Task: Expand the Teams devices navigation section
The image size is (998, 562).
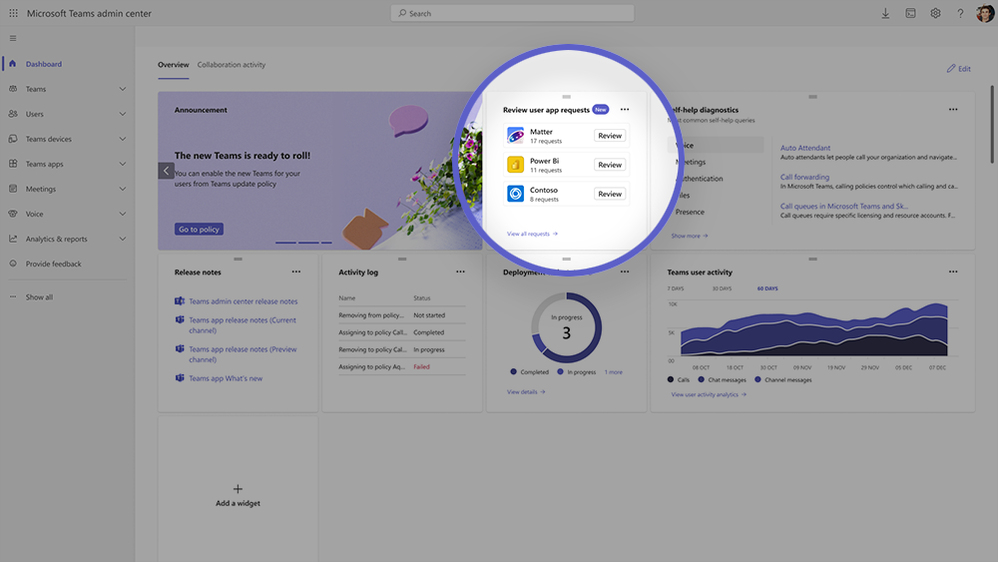Action: 122,139
